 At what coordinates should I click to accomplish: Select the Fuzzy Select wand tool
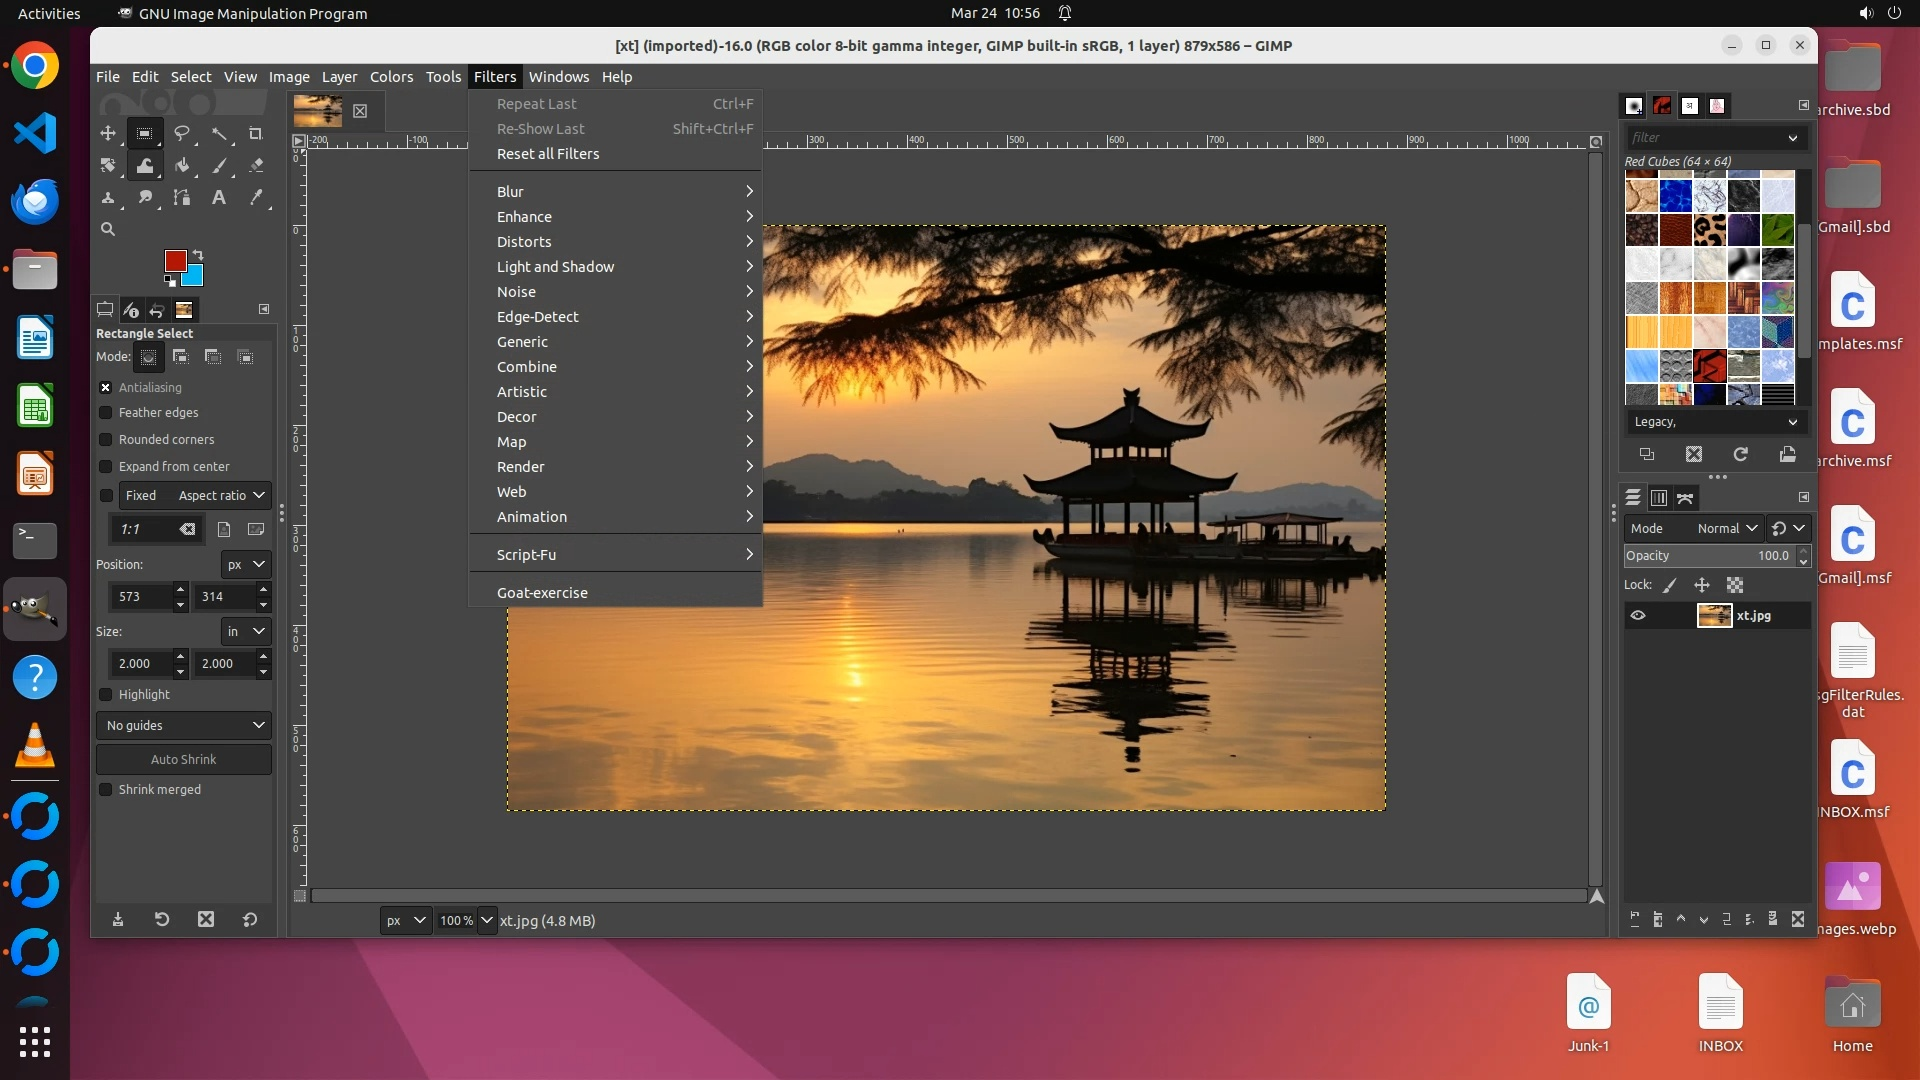pos(219,133)
